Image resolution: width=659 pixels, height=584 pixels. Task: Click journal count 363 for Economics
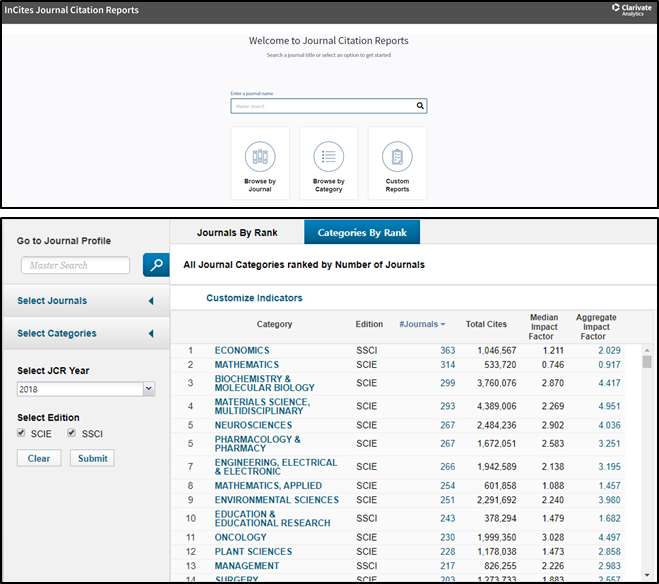coord(448,350)
